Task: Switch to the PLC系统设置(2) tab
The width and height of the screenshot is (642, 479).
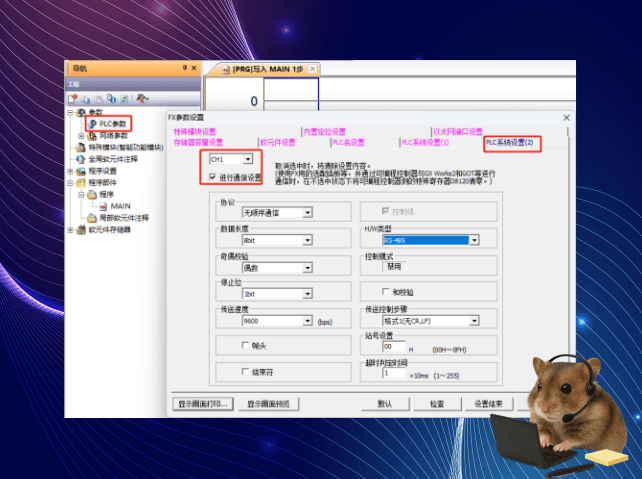Action: coord(510,142)
